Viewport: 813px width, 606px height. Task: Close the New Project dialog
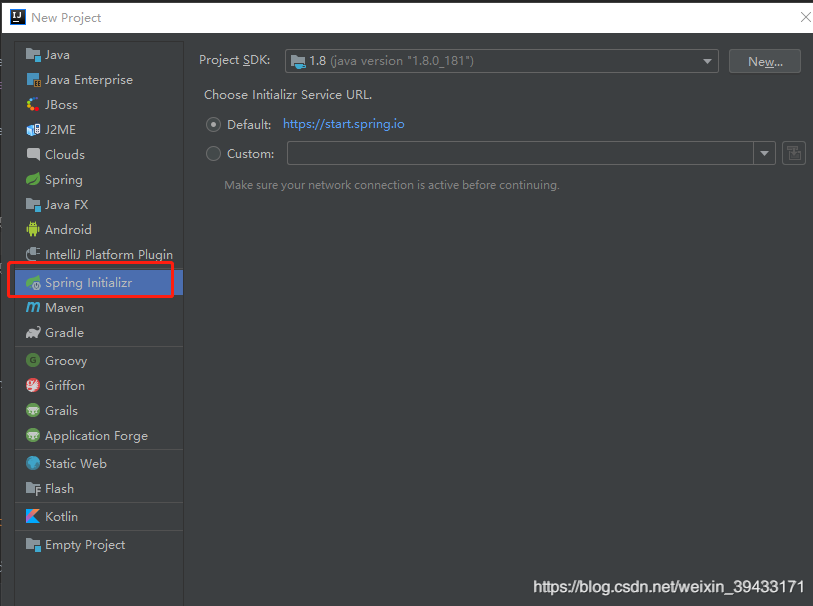[805, 18]
